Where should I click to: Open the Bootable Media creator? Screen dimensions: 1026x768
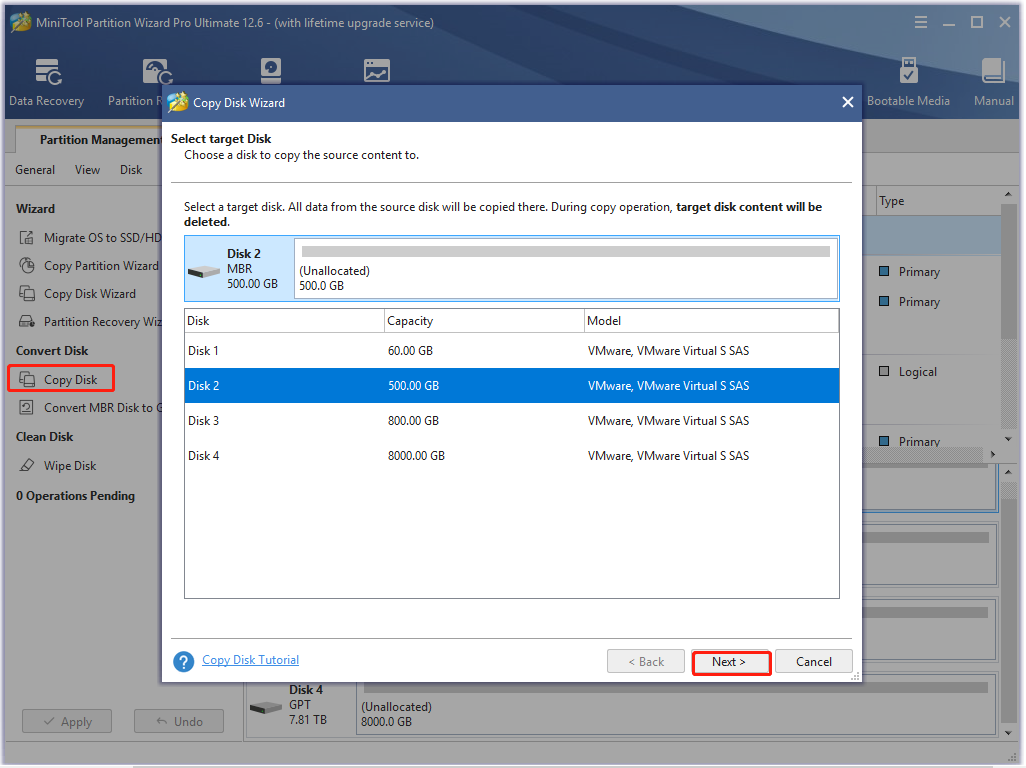[908, 80]
